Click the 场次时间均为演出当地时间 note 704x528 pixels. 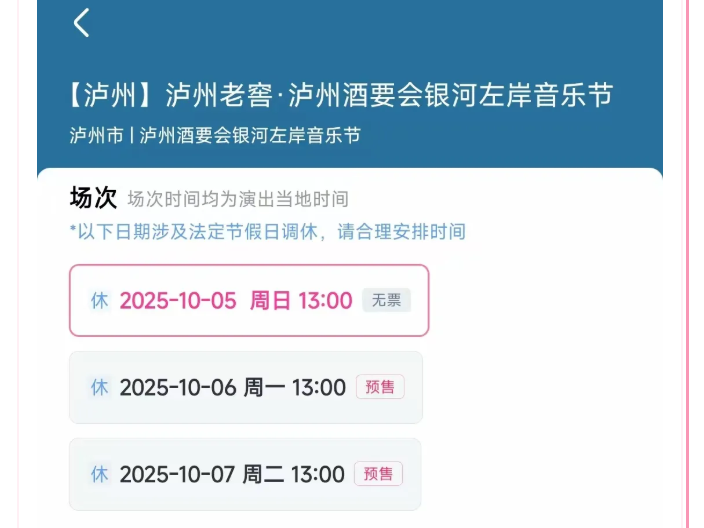238,200
